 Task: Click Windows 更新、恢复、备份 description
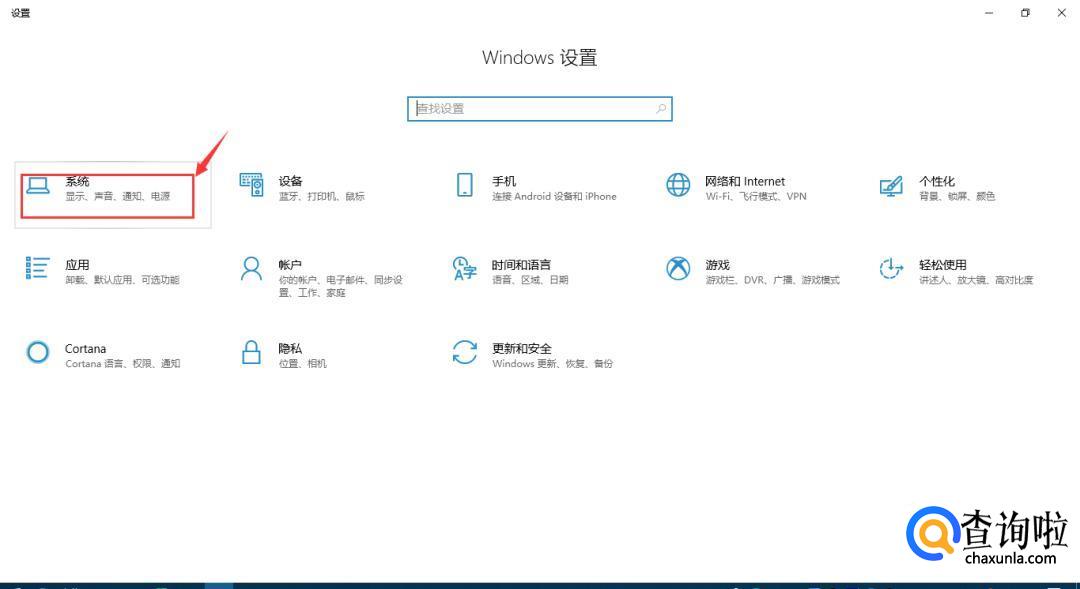click(552, 364)
